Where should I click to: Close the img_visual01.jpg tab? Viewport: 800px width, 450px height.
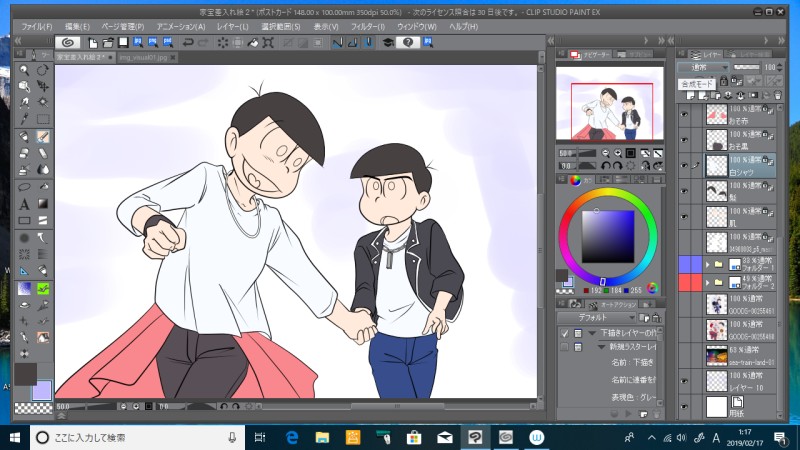pyautogui.click(x=173, y=58)
